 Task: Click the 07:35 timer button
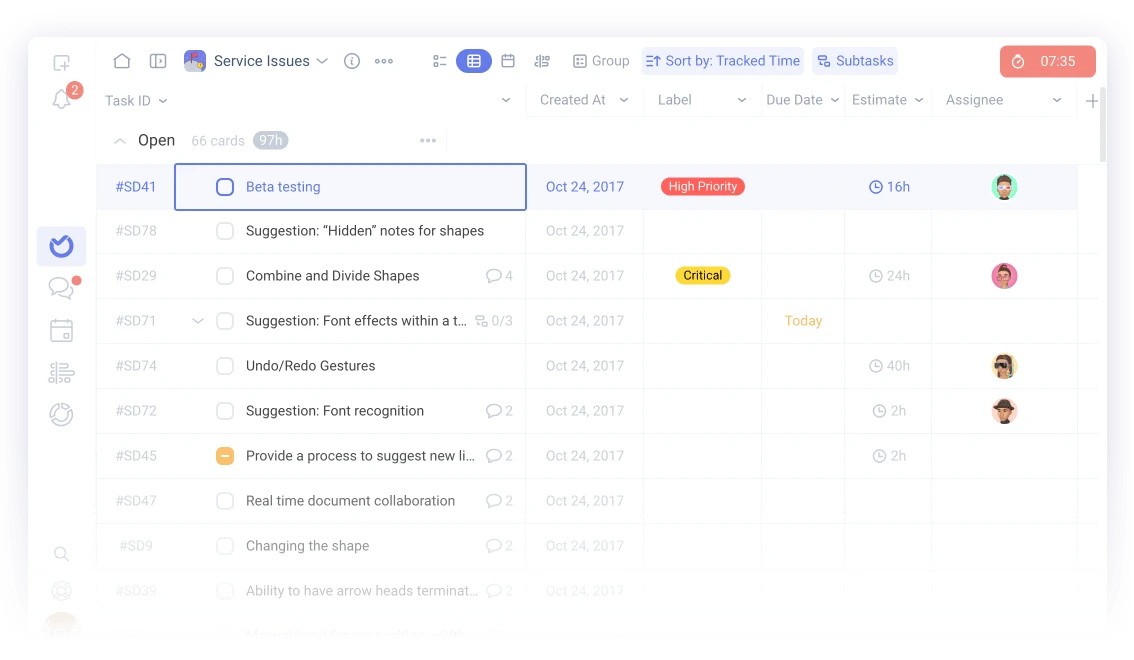pos(1047,61)
